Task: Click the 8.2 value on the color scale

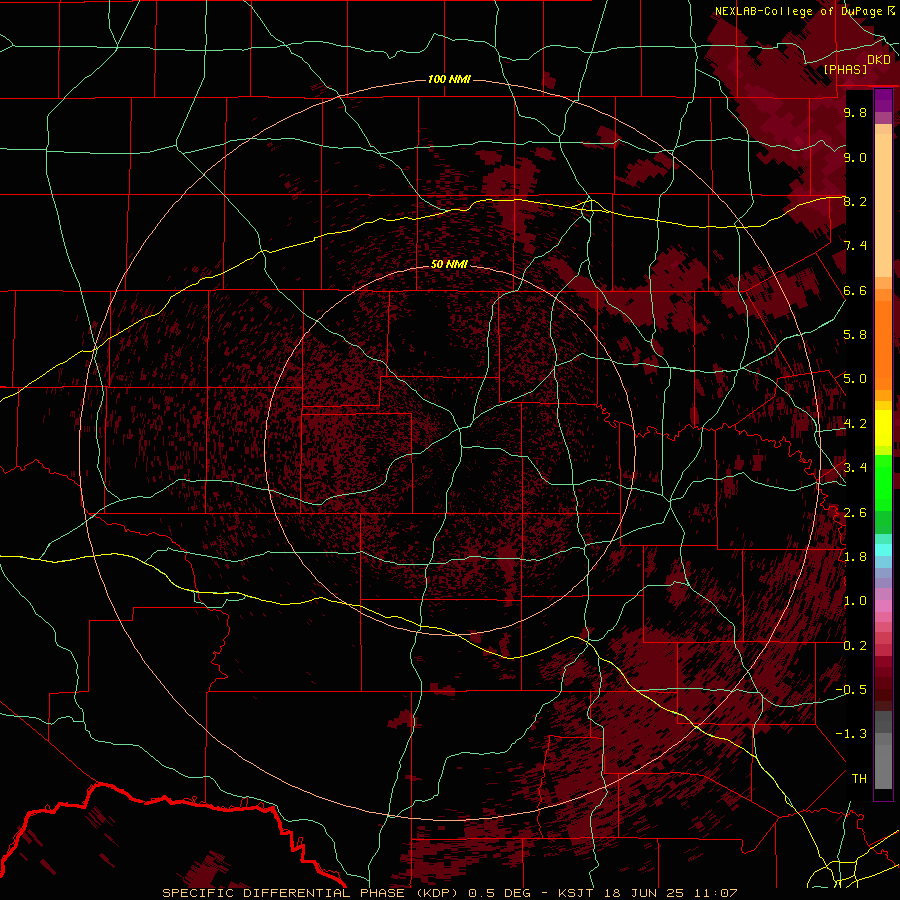Action: point(855,201)
